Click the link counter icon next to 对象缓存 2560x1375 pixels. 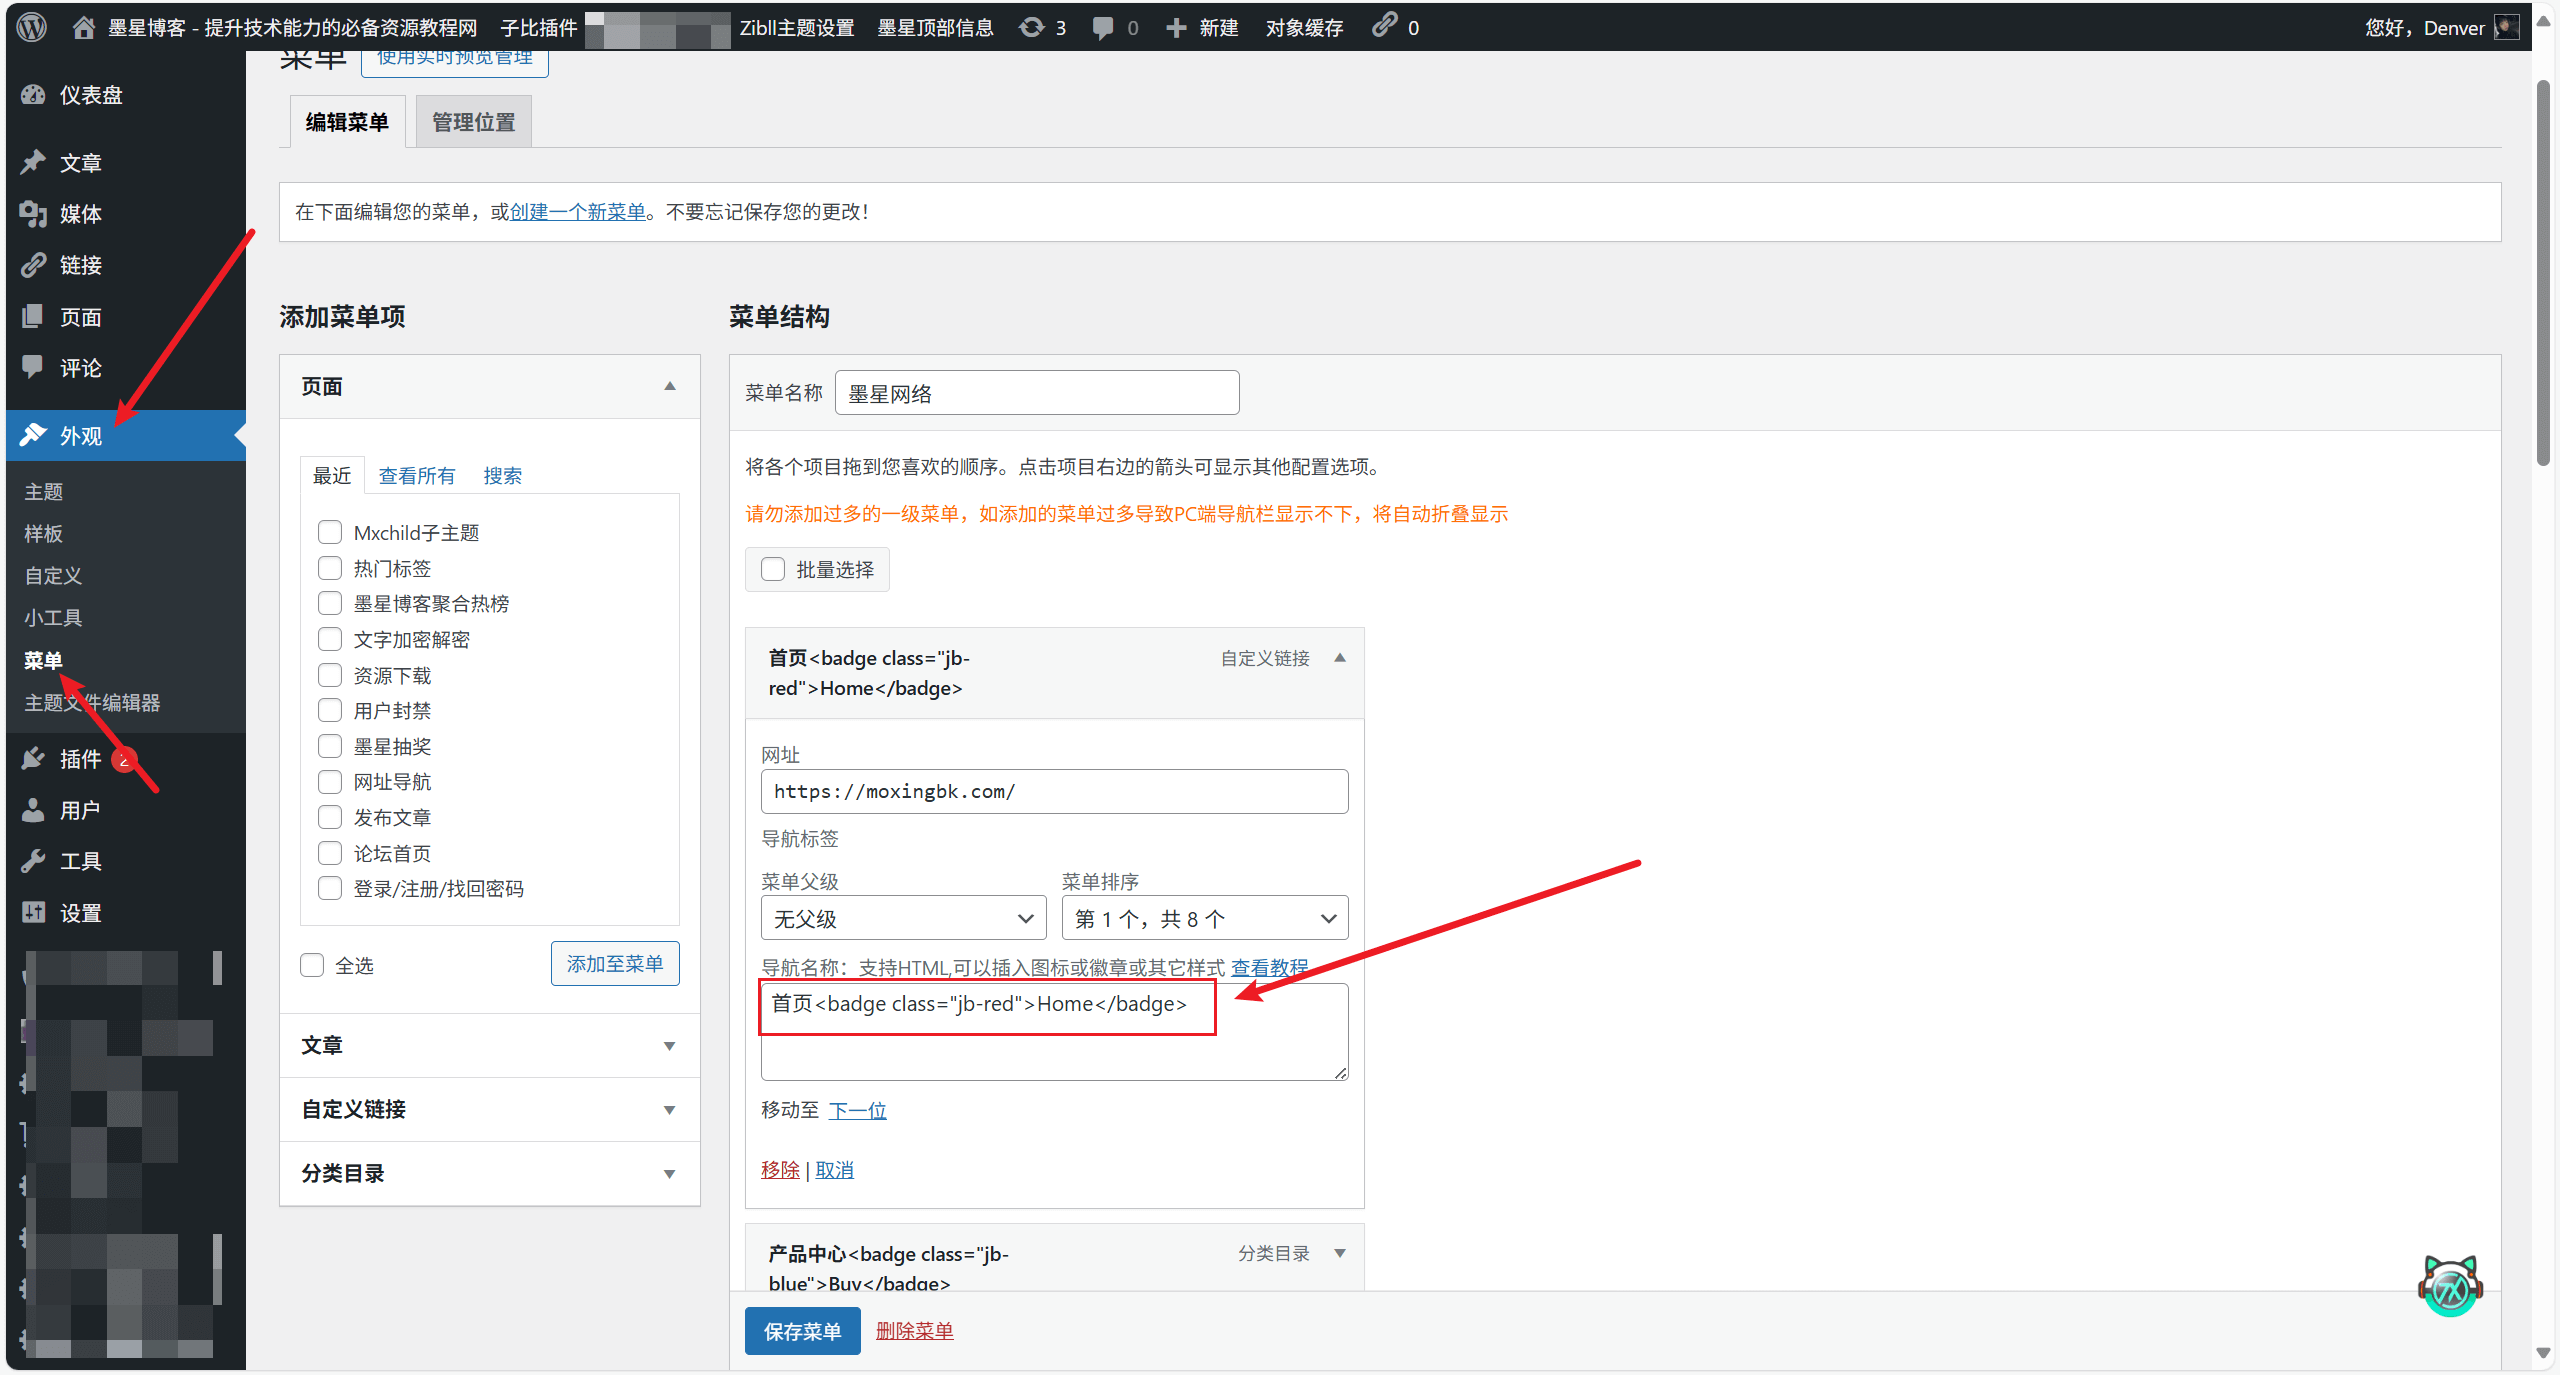pos(1385,27)
